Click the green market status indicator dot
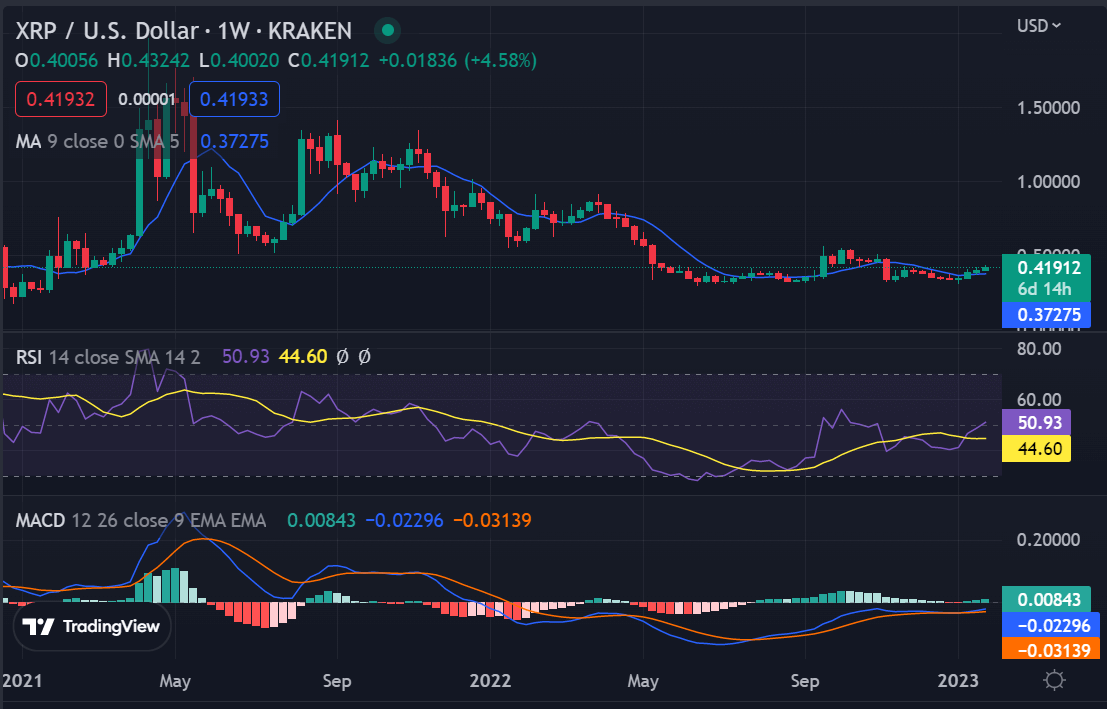The width and height of the screenshot is (1107, 709). pos(387,30)
